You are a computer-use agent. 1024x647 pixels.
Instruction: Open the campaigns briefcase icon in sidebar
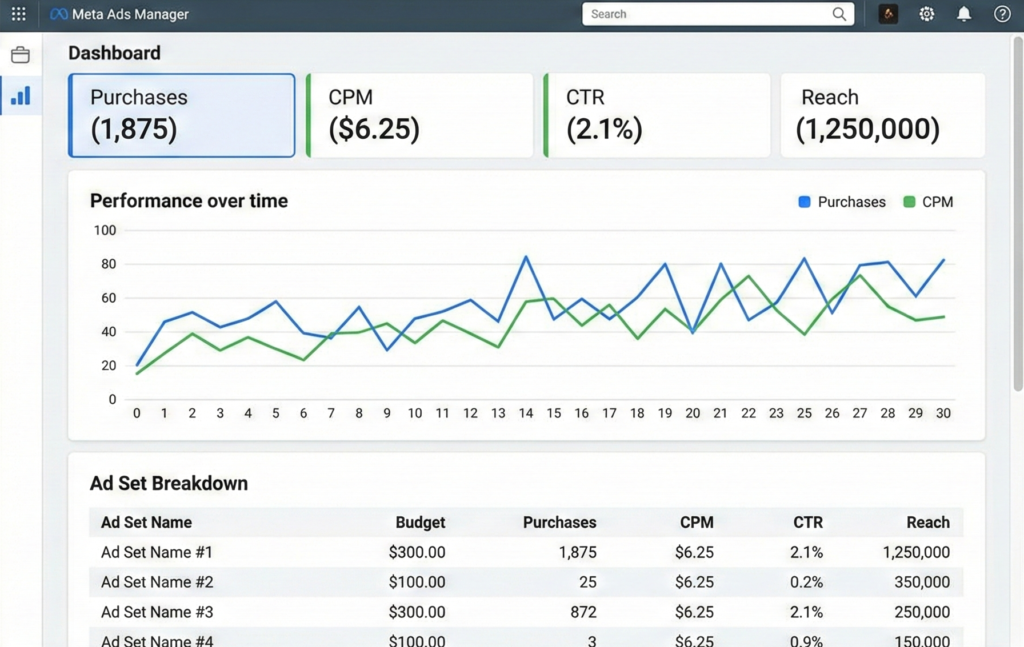(x=20, y=55)
